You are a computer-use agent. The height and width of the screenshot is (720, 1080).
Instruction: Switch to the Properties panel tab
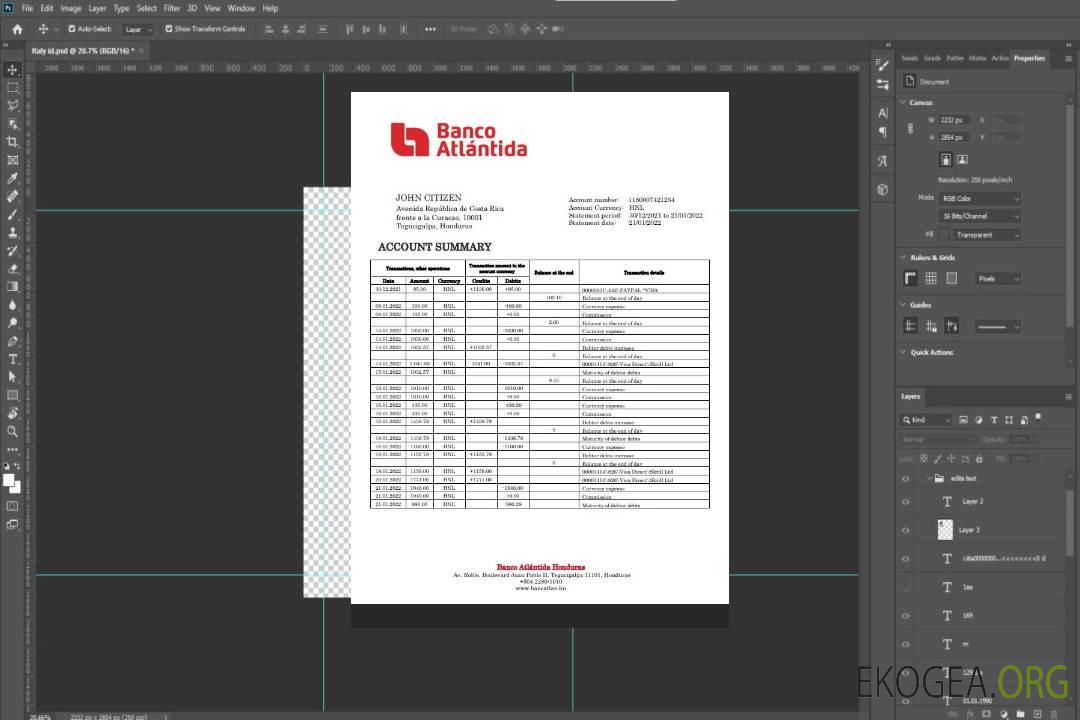[x=1029, y=59]
